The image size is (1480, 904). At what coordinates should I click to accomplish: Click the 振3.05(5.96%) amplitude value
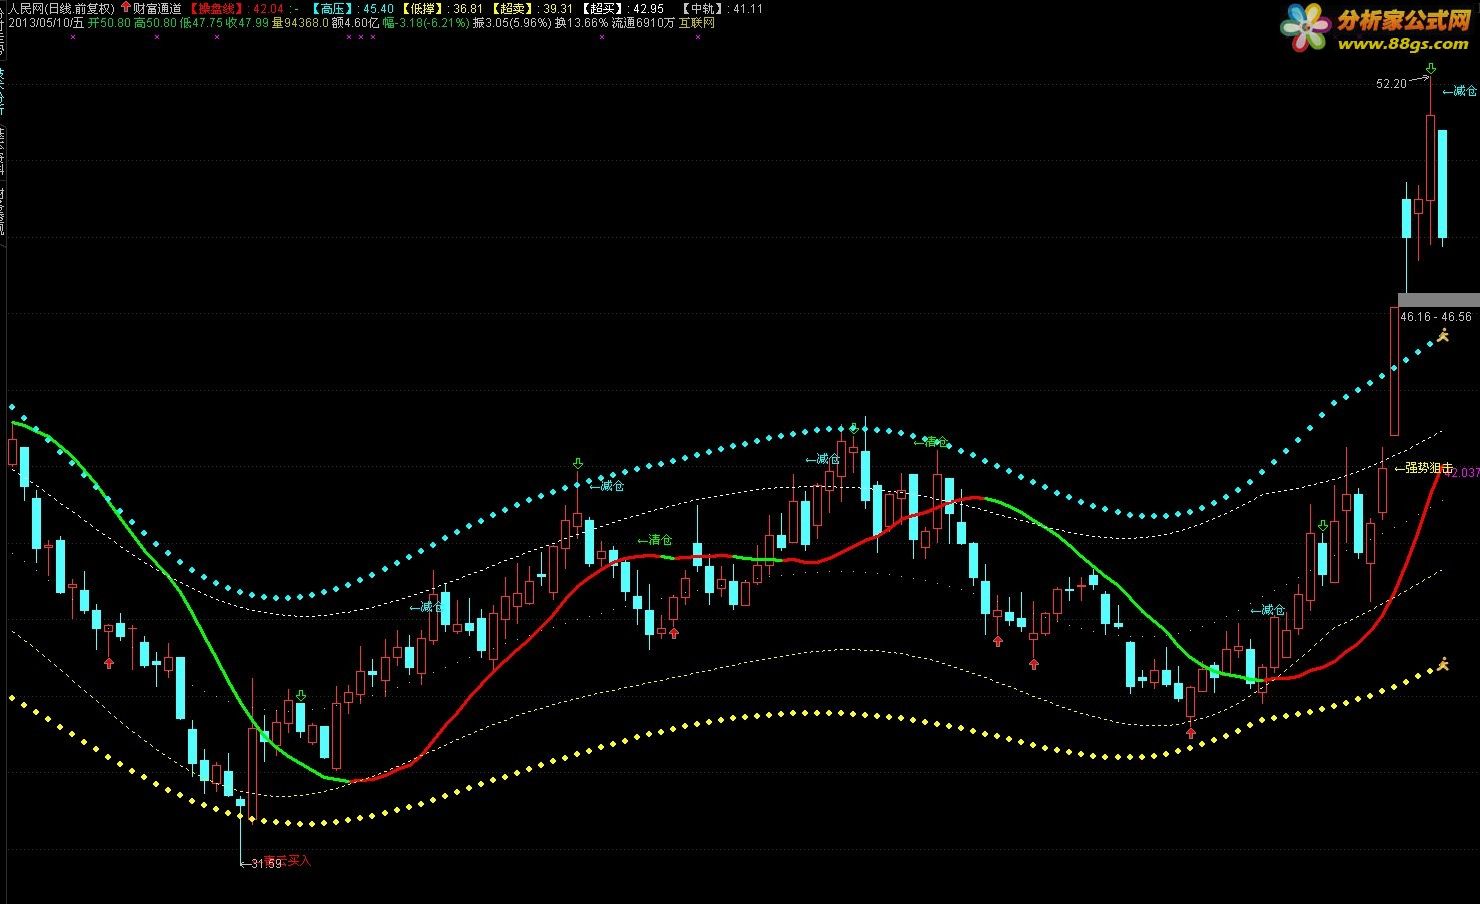[x=511, y=23]
